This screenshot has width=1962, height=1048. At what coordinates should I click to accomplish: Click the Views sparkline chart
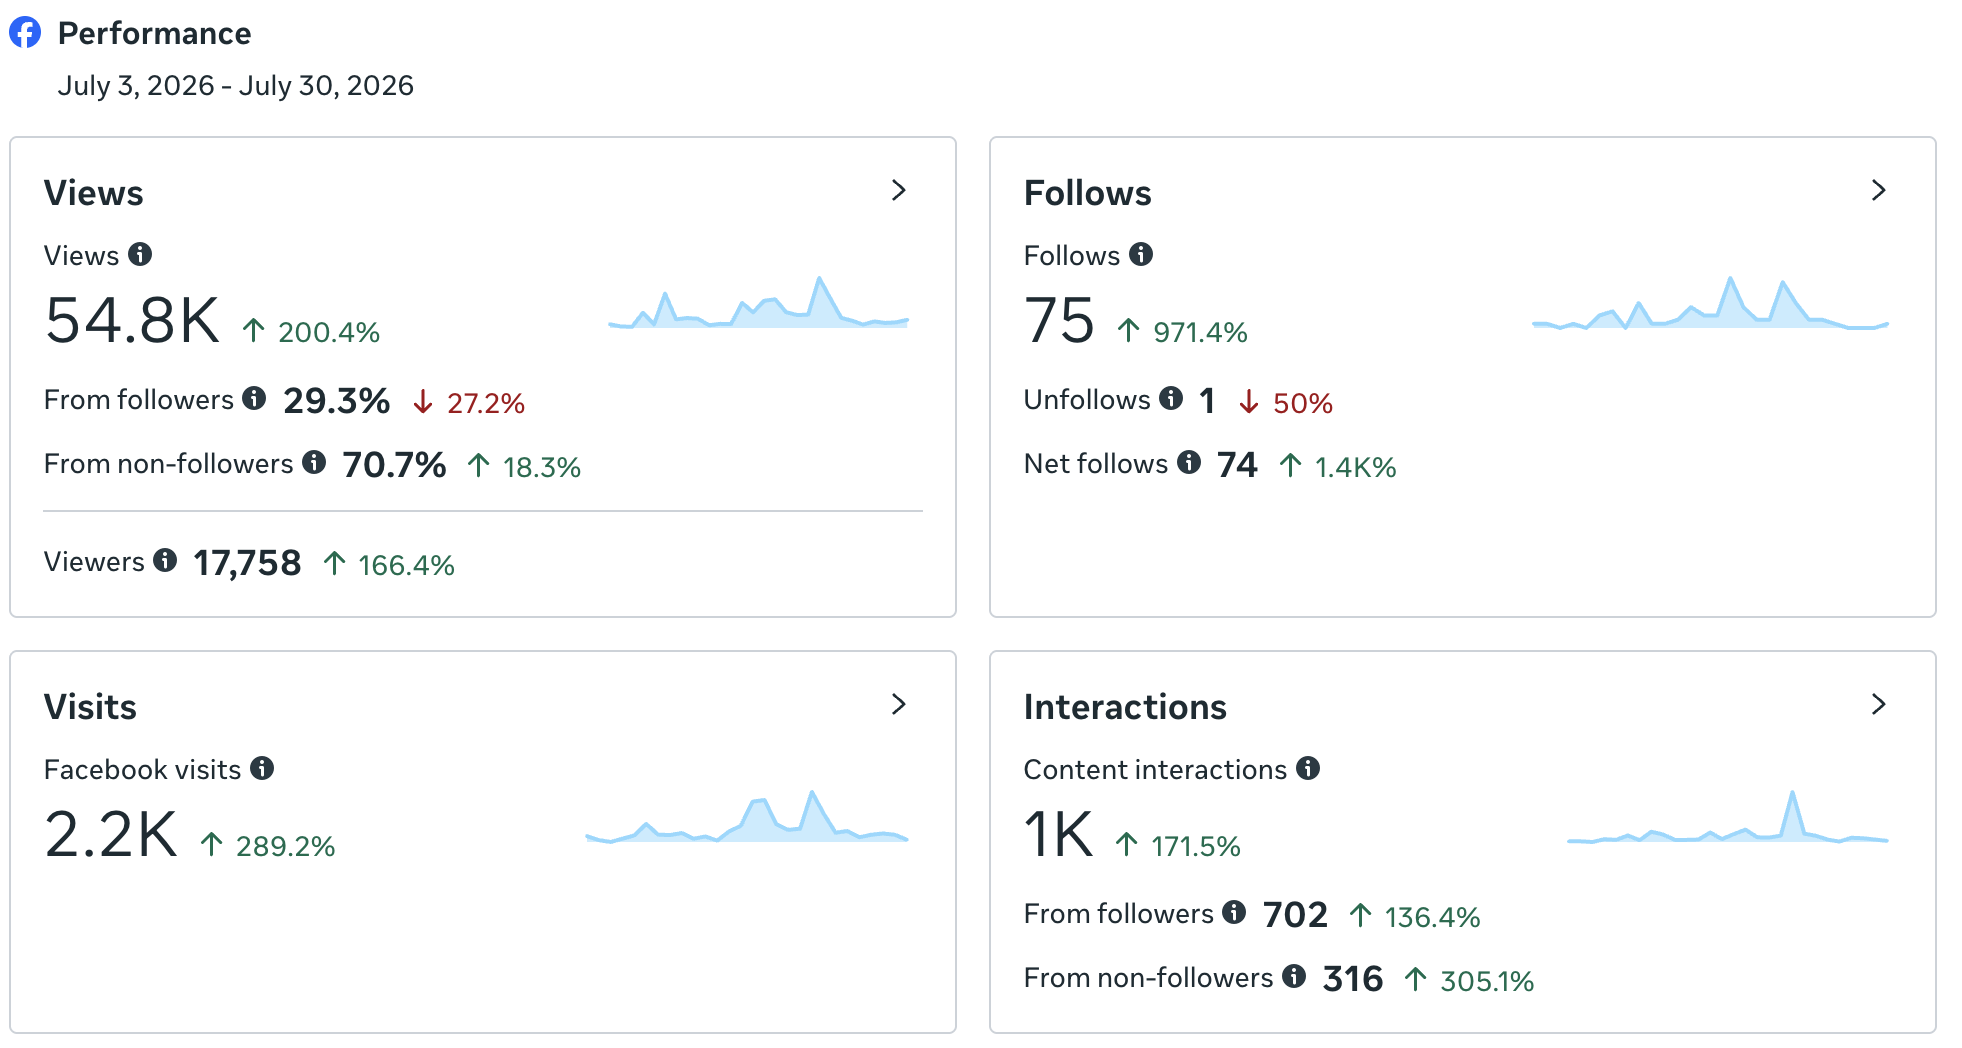coord(758,302)
